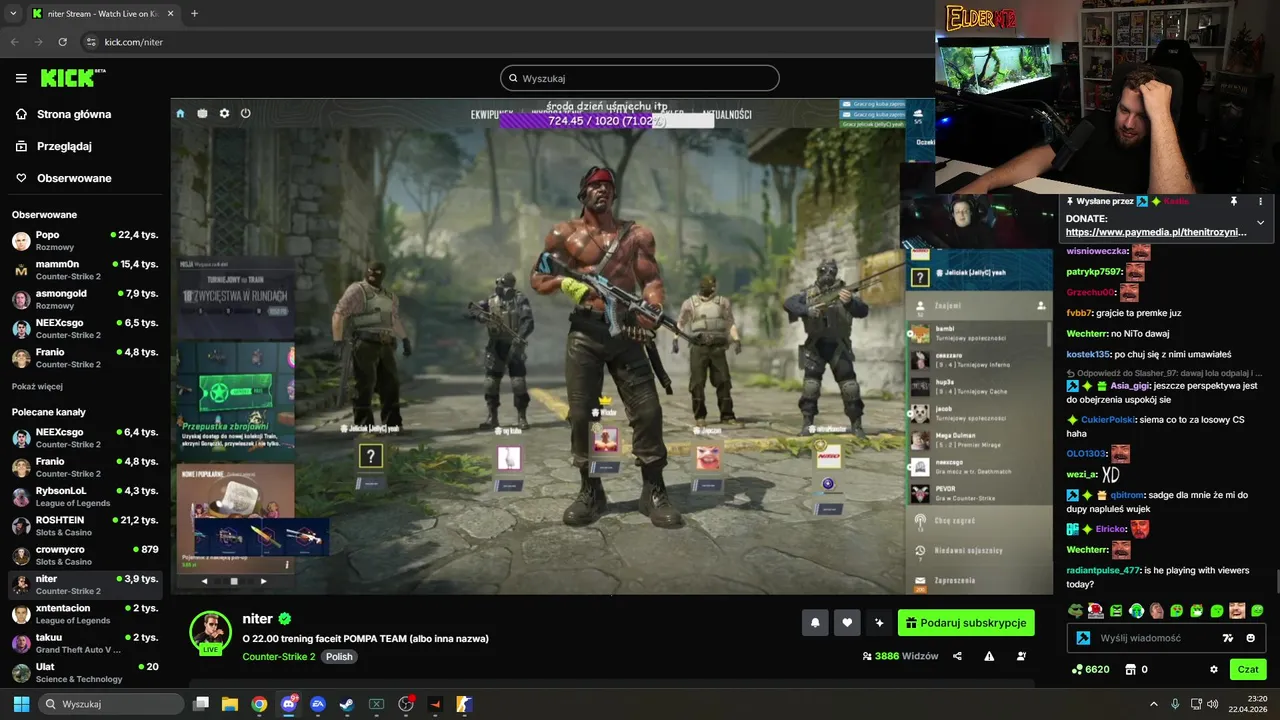The height and width of the screenshot is (720, 1280).
Task: Click the user icon right of report
Action: [1021, 656]
